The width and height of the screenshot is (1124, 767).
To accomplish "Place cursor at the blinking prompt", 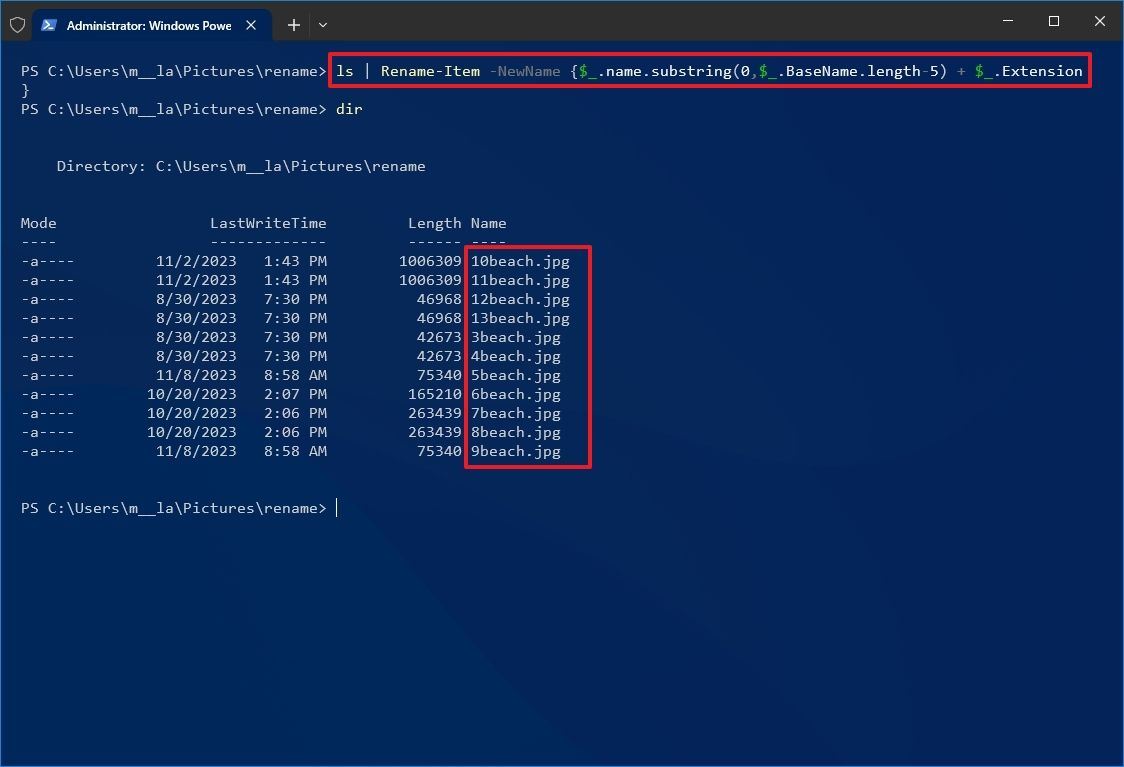I will click(x=336, y=508).
